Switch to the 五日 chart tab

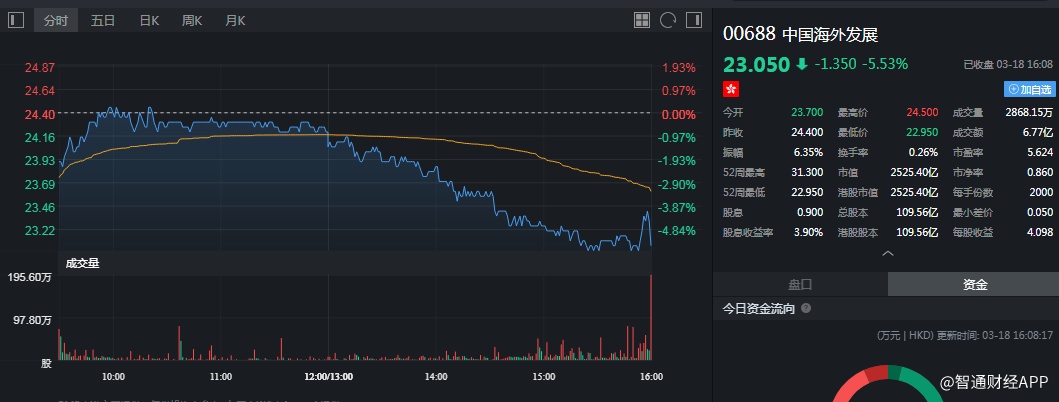coord(102,20)
